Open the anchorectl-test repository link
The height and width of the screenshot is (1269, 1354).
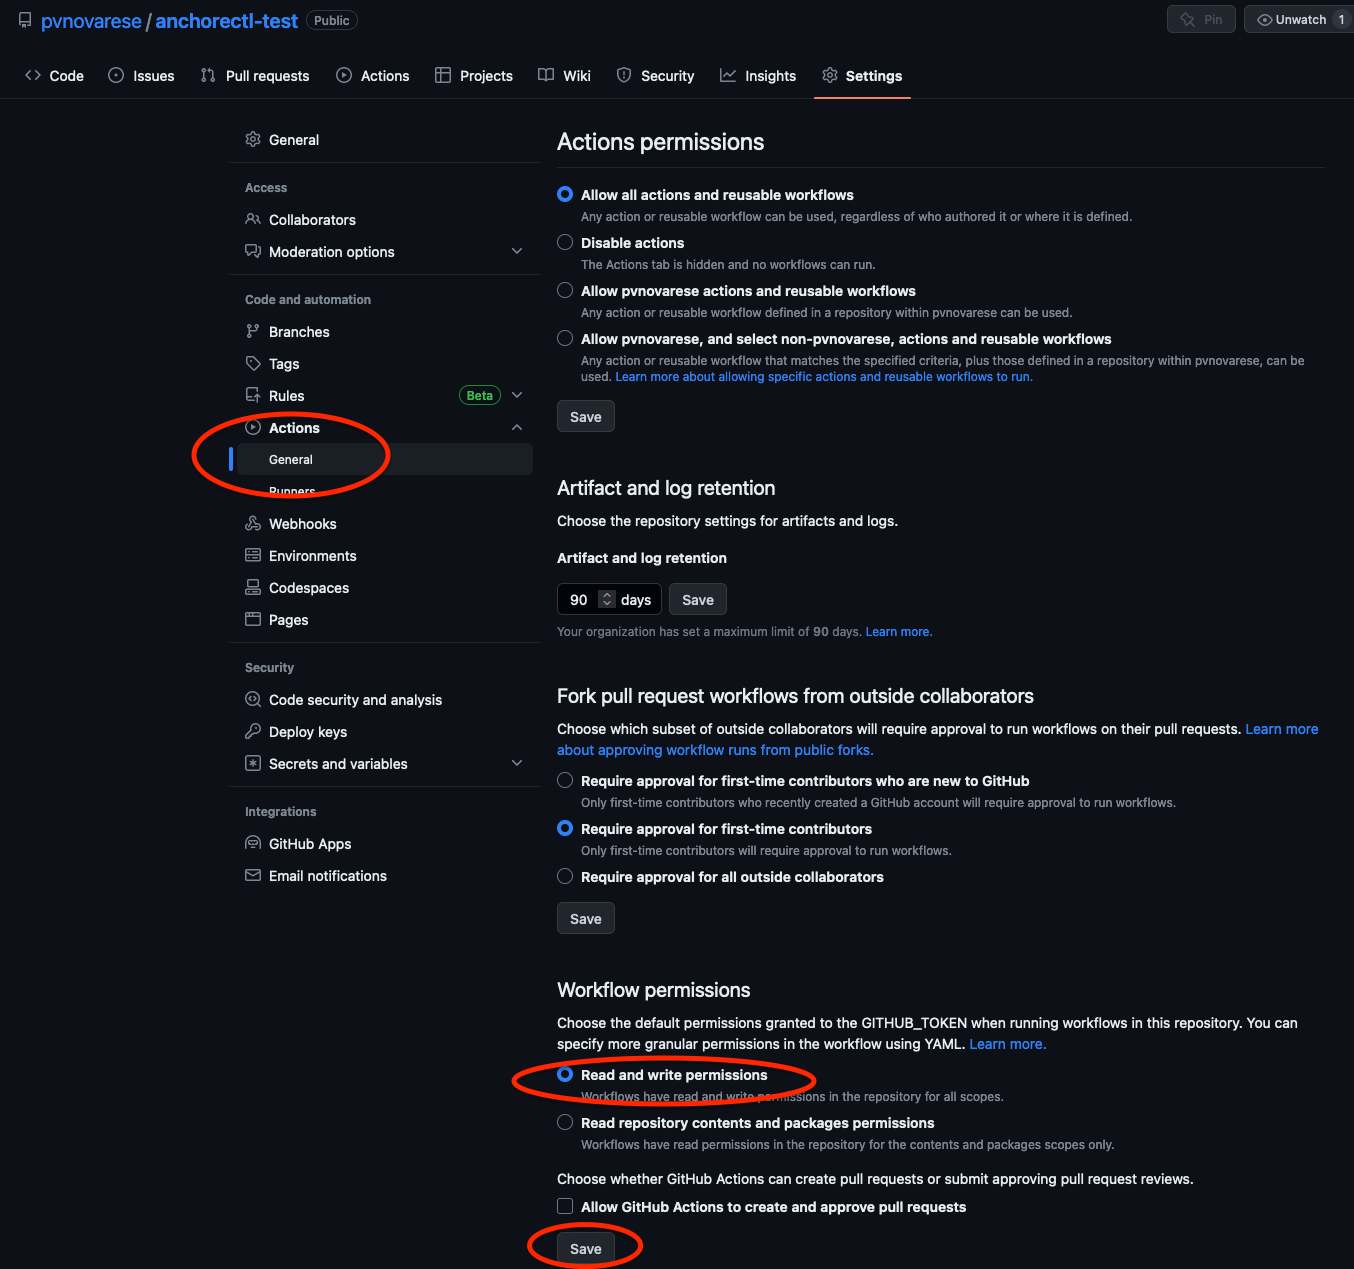point(226,21)
